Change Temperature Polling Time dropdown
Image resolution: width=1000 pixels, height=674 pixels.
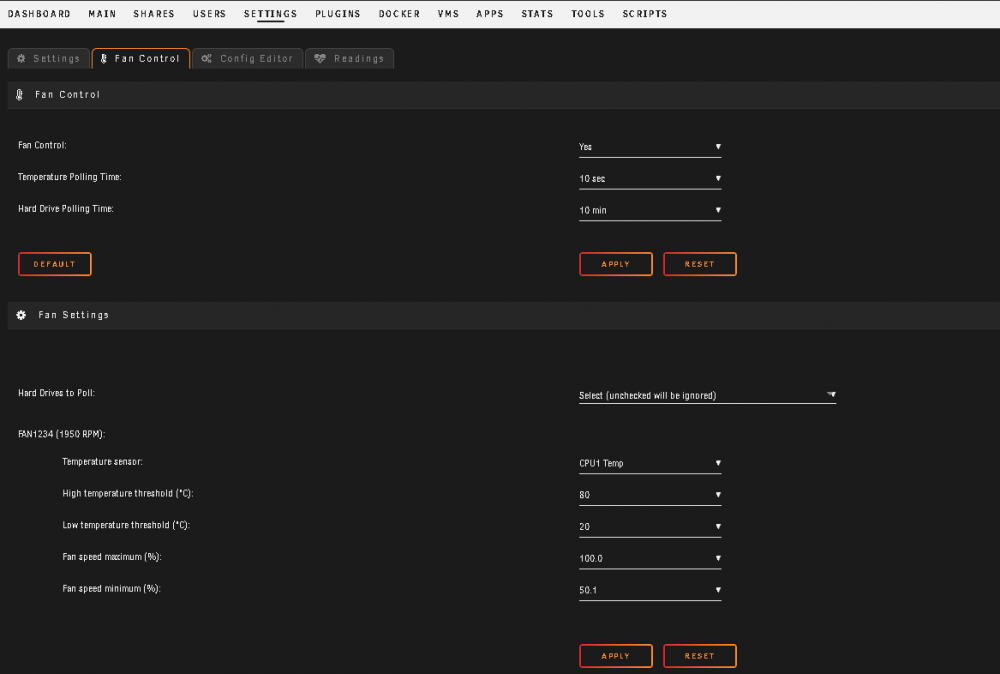650,179
